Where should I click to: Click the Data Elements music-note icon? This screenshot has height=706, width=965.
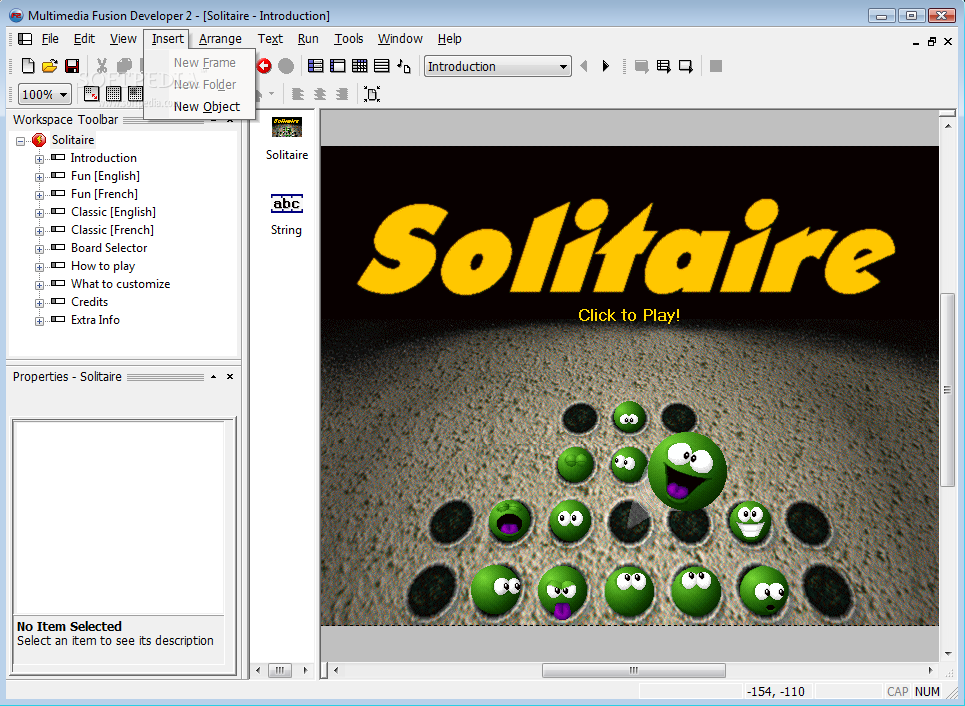(x=404, y=66)
